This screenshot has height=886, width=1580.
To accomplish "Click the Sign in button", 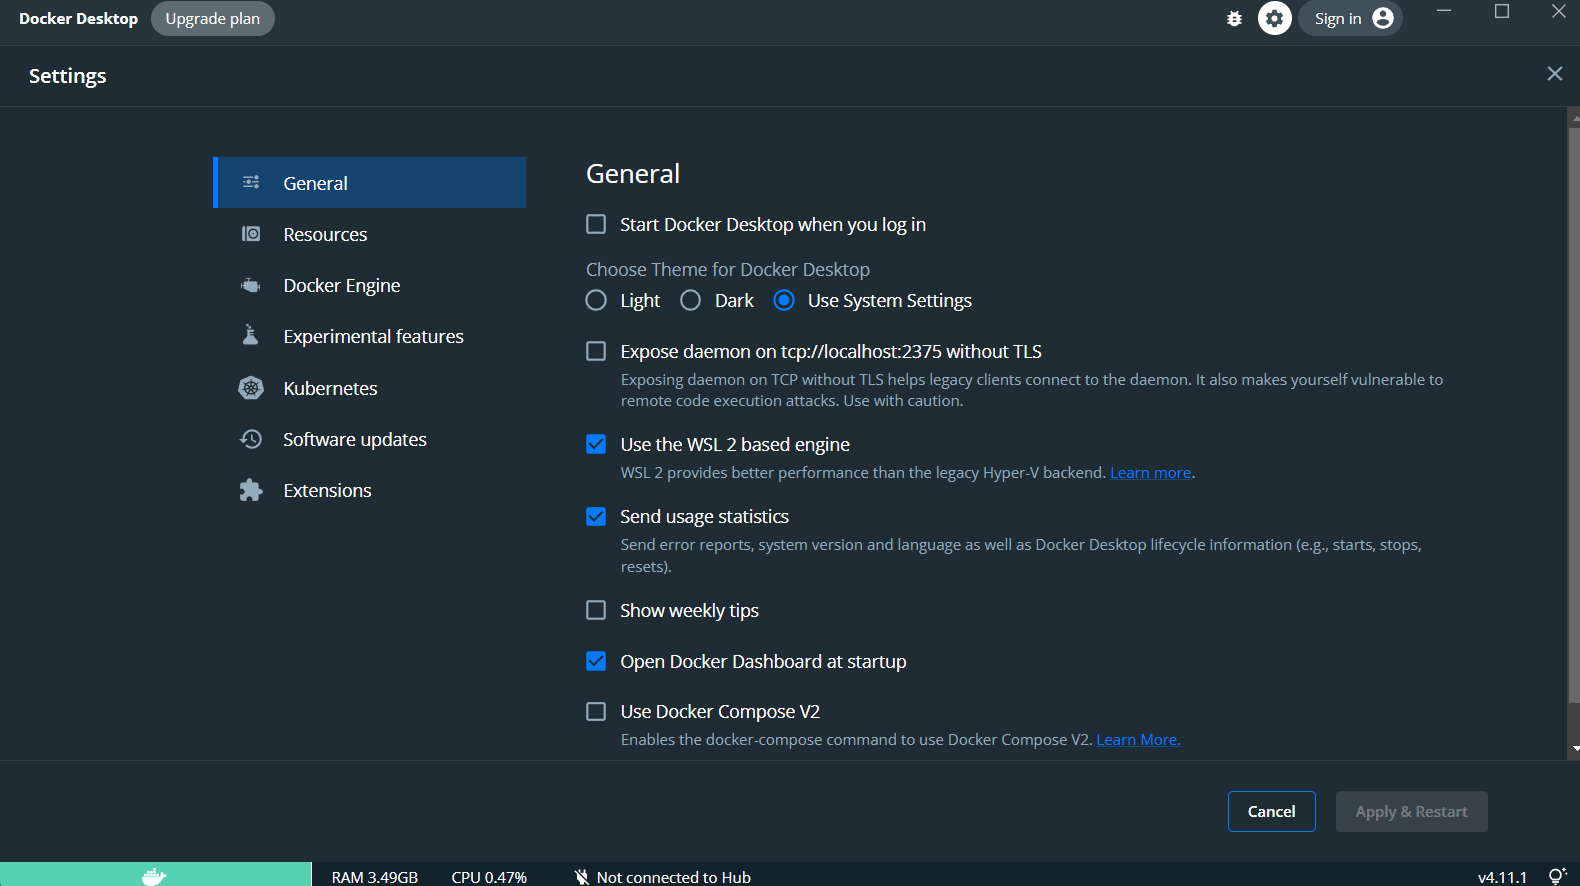I will [1351, 18].
